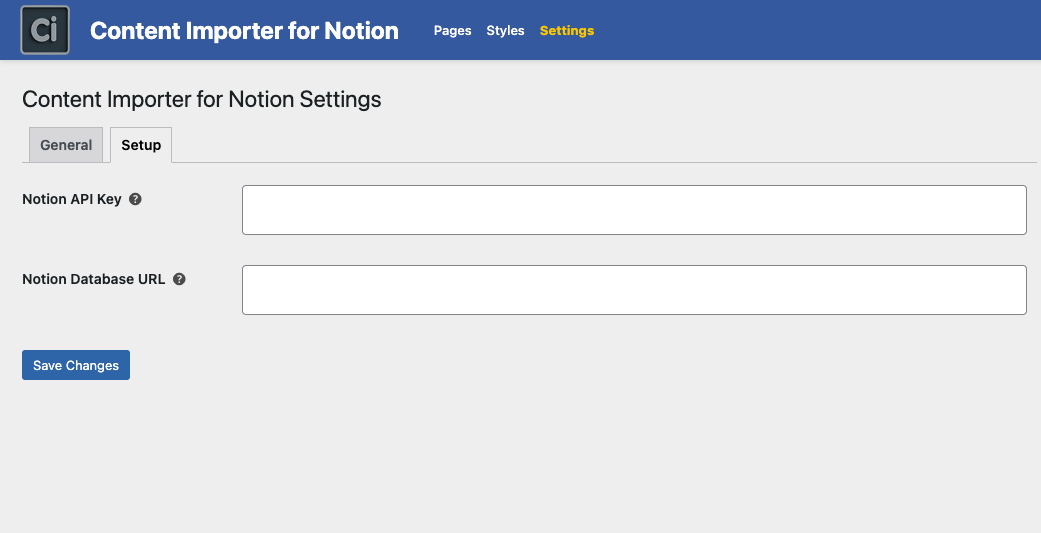The image size is (1041, 533).
Task: Select the highlighted Settings navigation item
Action: (x=567, y=31)
